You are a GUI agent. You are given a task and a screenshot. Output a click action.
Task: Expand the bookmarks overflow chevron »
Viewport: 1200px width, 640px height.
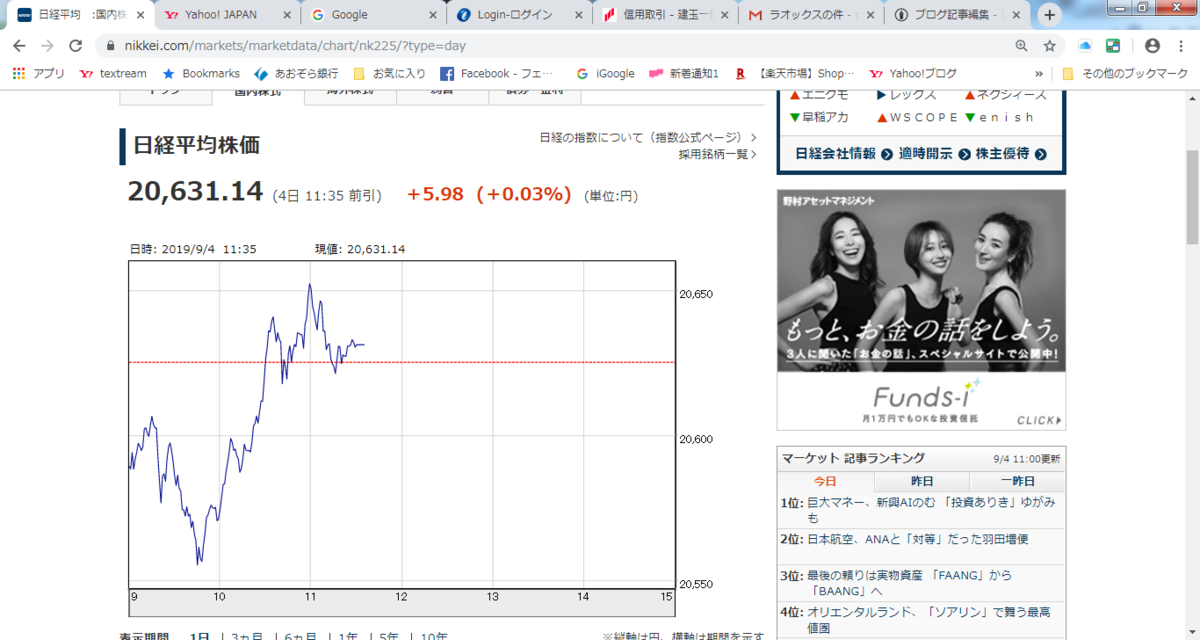click(x=1039, y=73)
